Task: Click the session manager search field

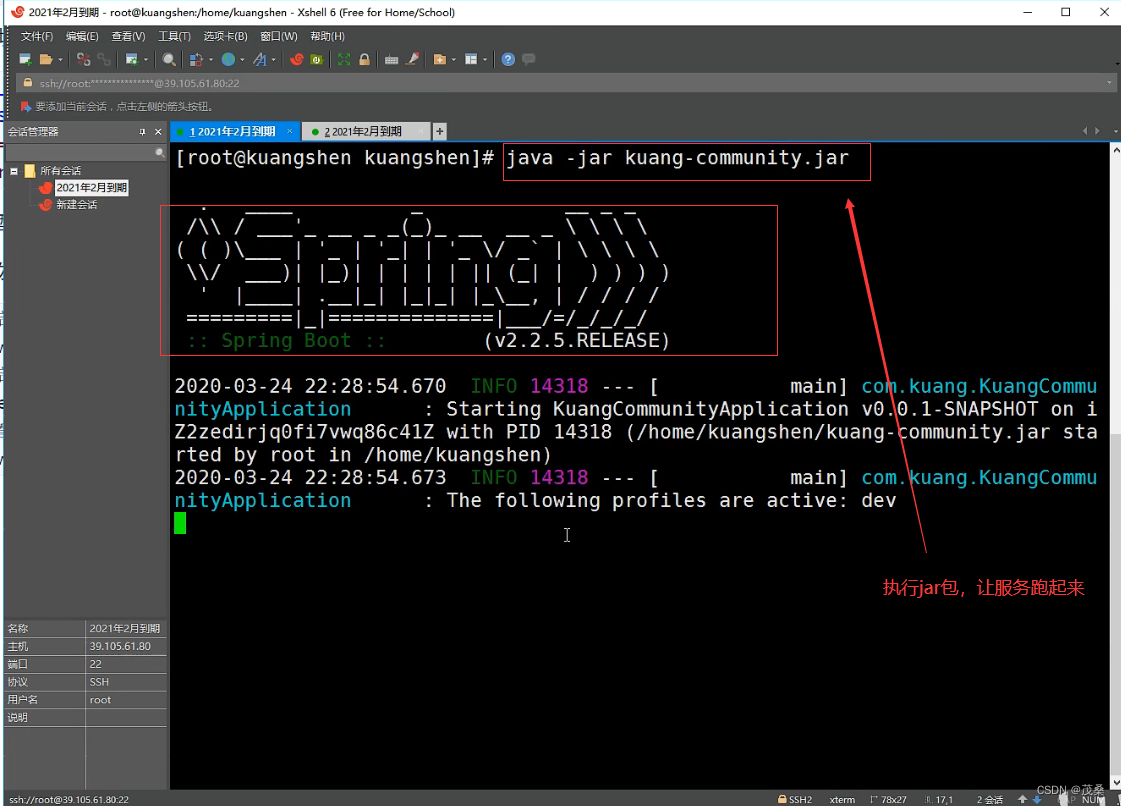Action: tap(80, 152)
